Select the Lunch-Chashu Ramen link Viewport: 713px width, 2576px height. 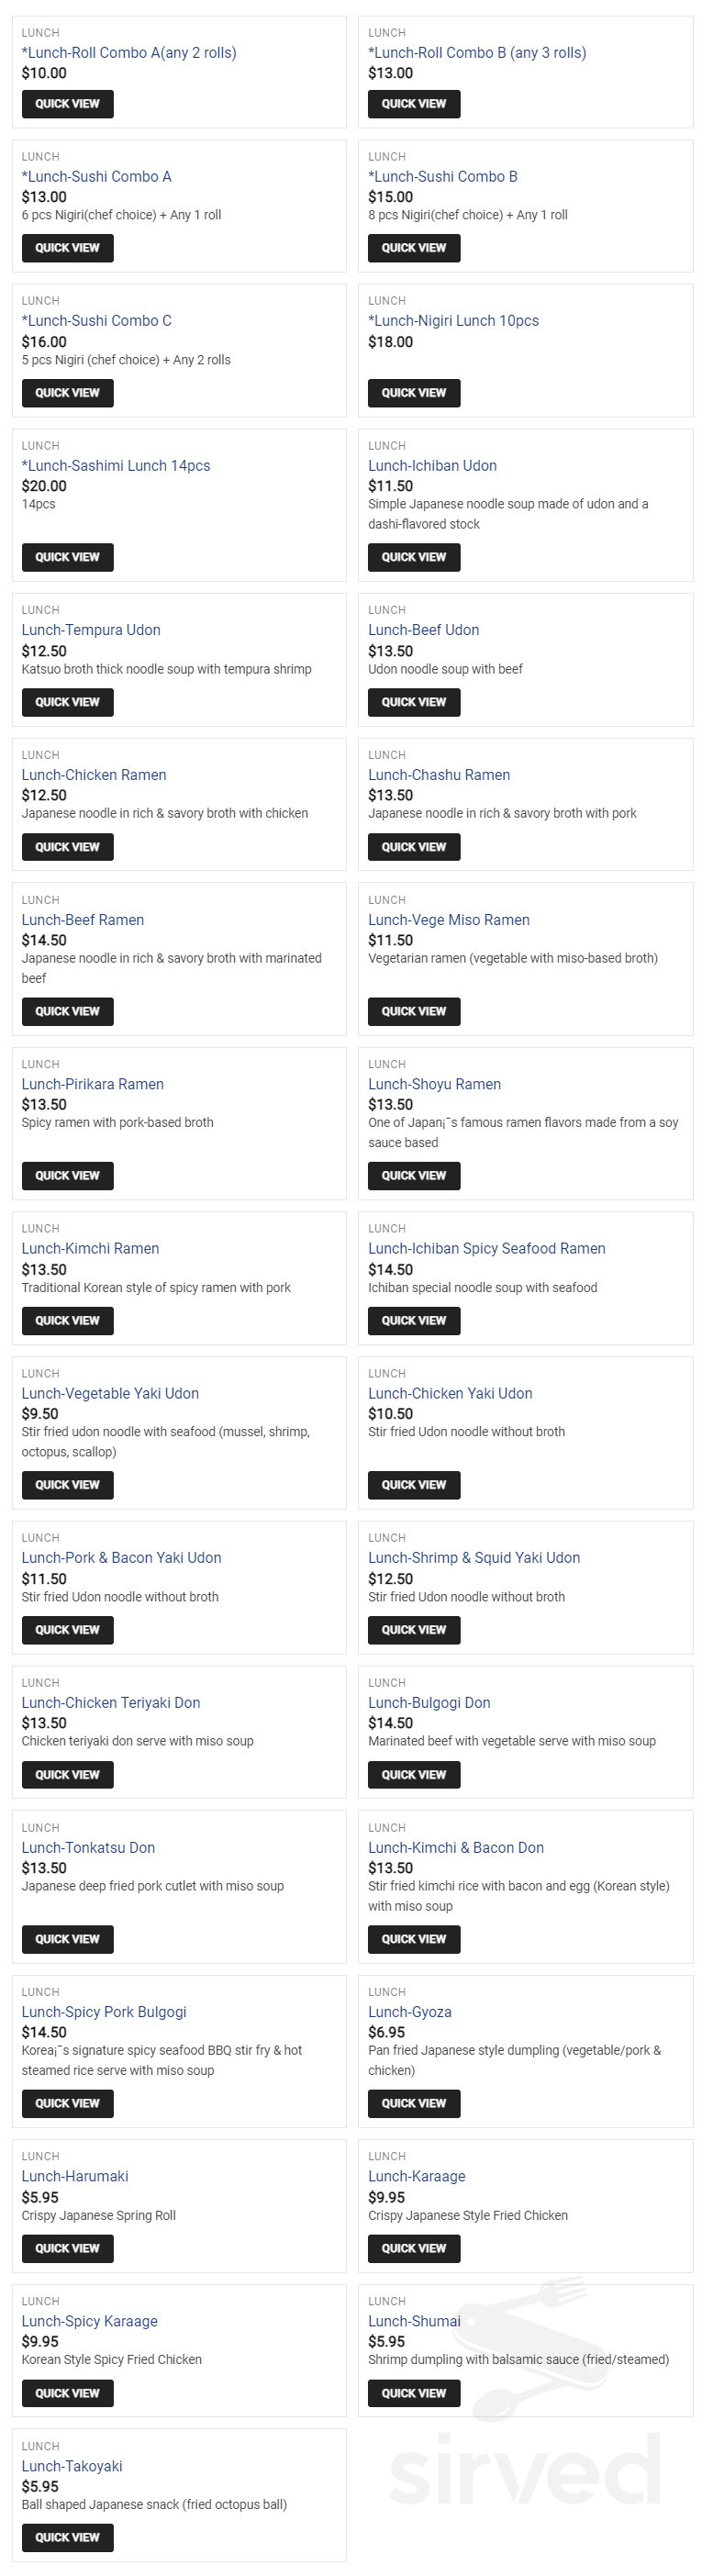438,775
